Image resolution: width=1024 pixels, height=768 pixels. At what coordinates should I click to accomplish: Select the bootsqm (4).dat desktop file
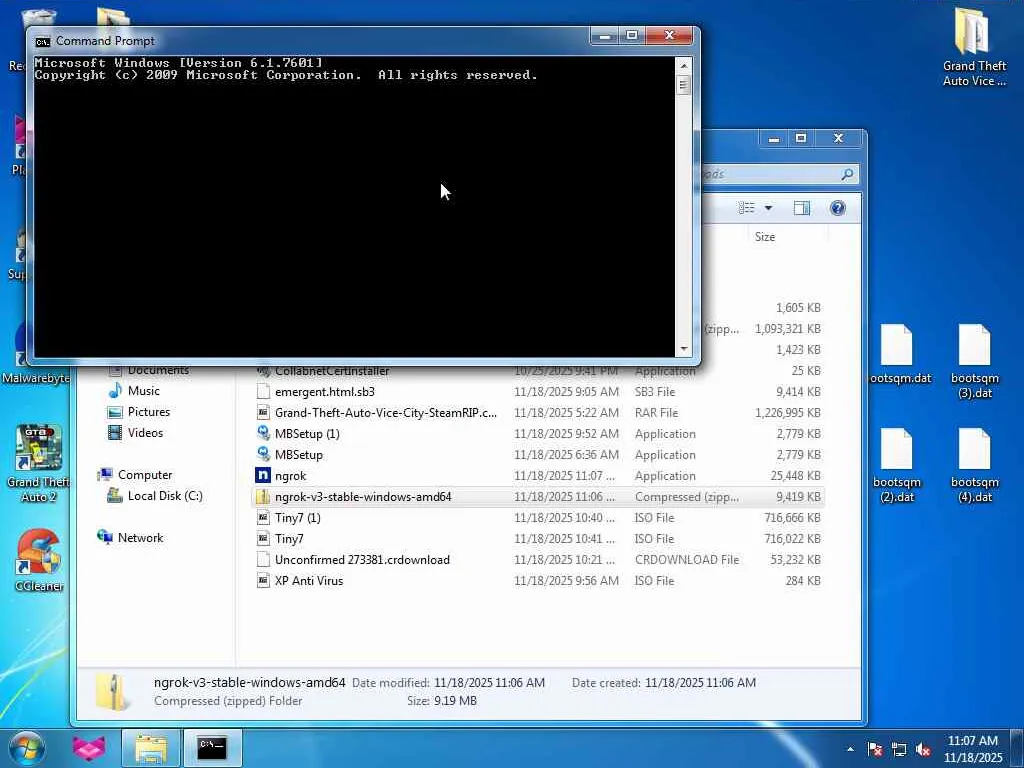pos(974,466)
